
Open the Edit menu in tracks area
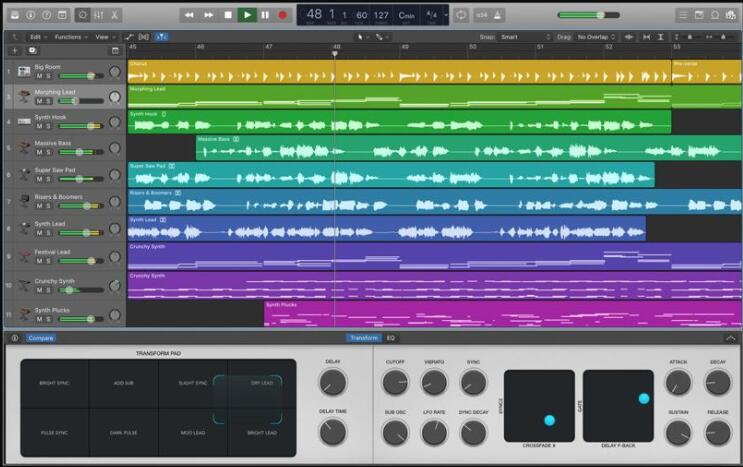click(37, 37)
